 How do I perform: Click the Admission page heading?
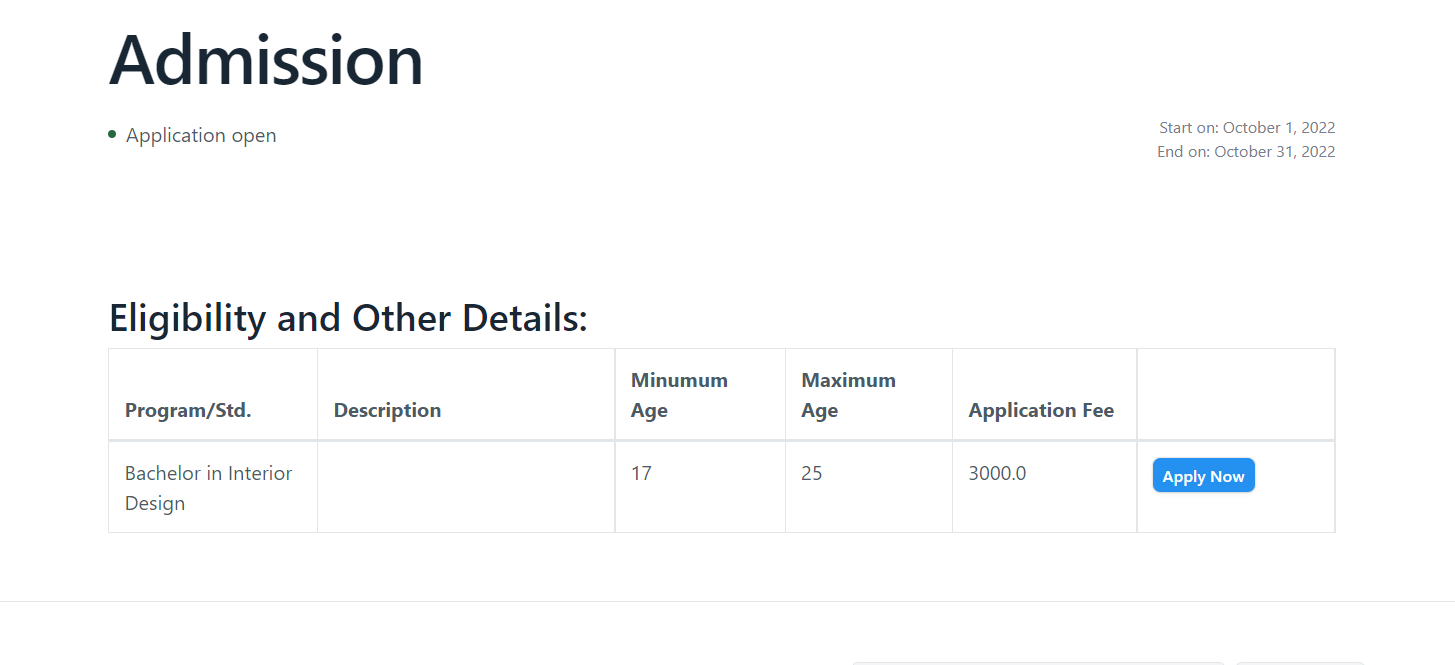pos(266,60)
